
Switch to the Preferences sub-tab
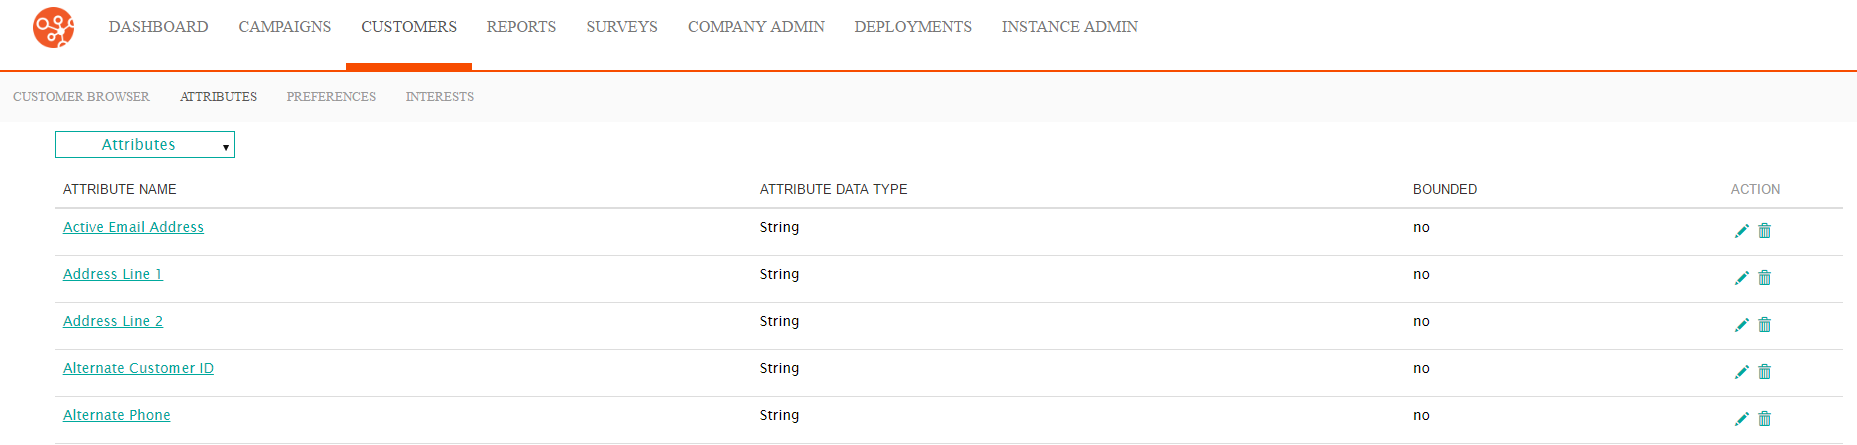click(331, 97)
